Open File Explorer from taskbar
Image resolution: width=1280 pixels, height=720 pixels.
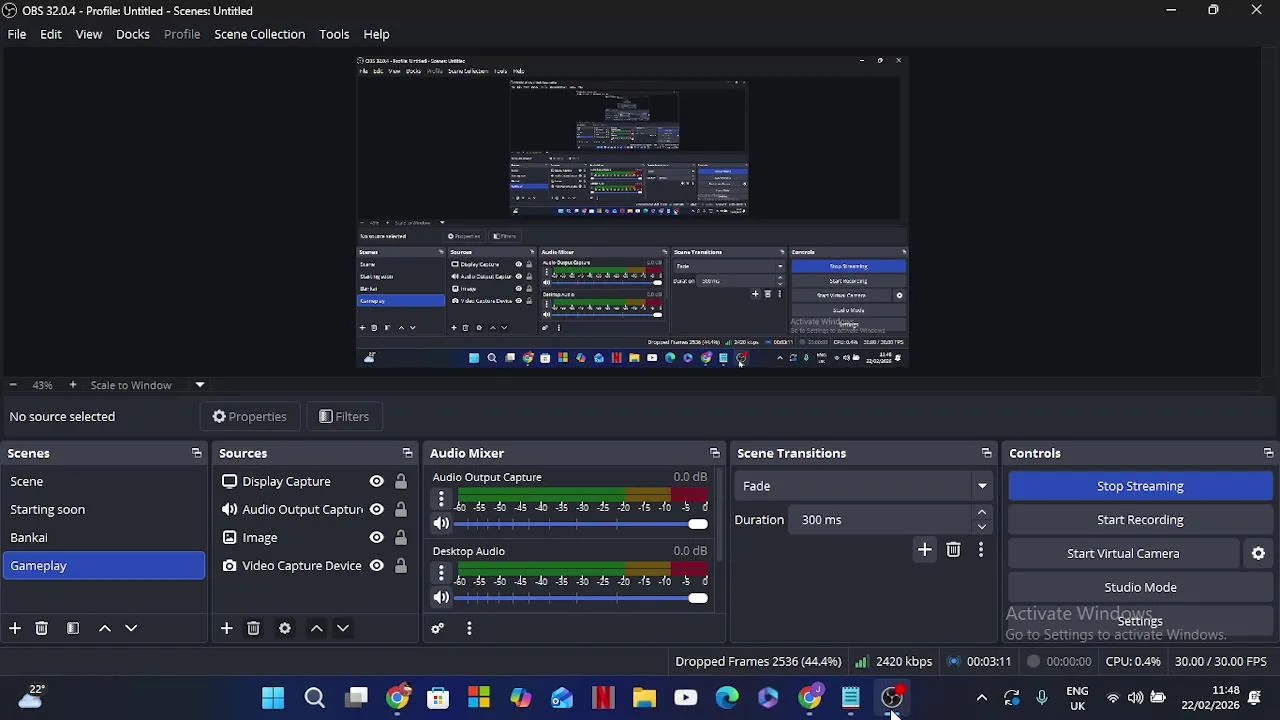point(644,698)
